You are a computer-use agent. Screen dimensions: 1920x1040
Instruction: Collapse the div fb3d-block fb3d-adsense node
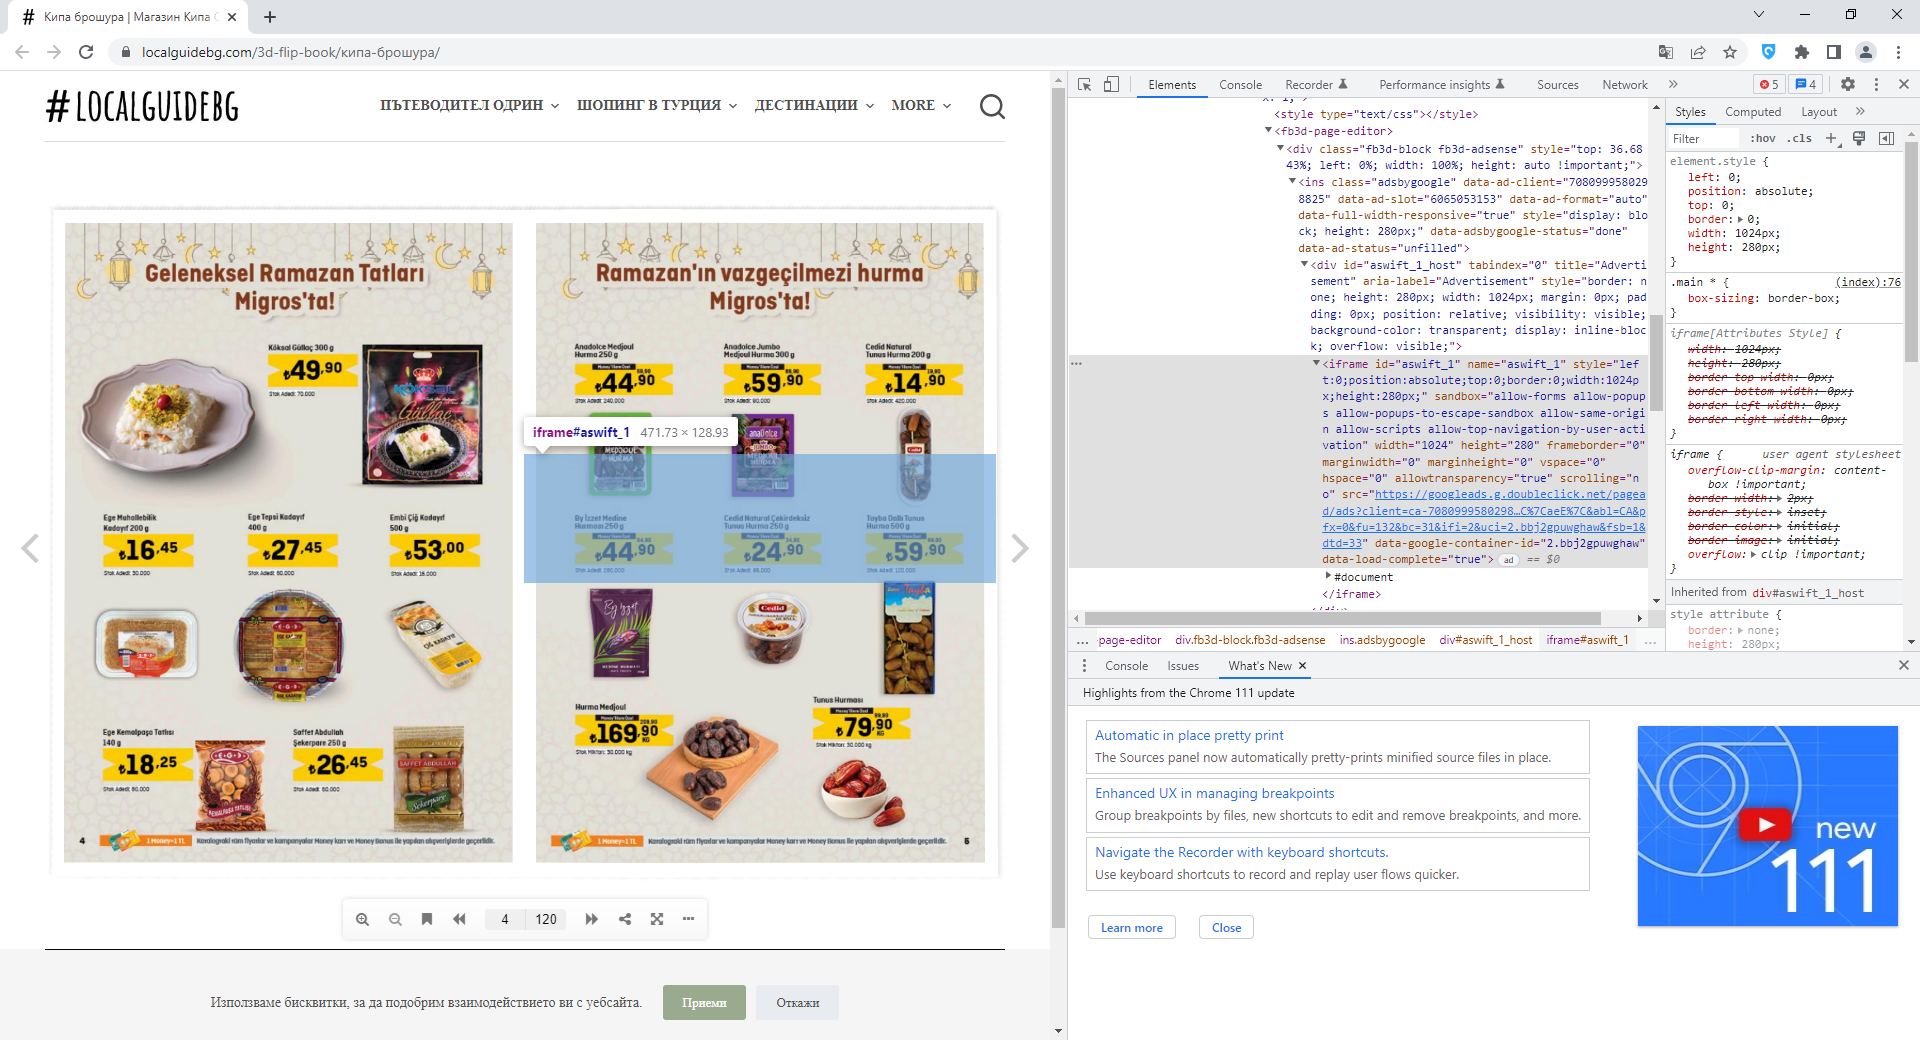tap(1280, 148)
